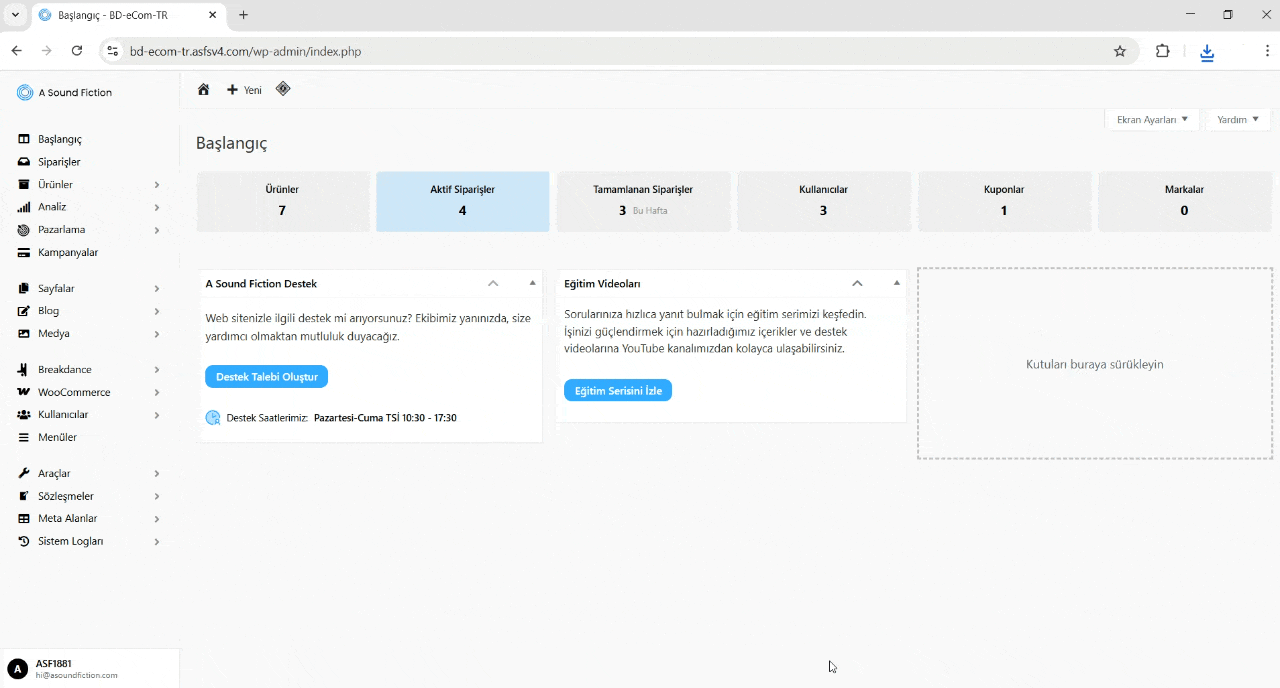Reload the page with the refresh icon
The image size is (1280, 688).
[x=77, y=51]
